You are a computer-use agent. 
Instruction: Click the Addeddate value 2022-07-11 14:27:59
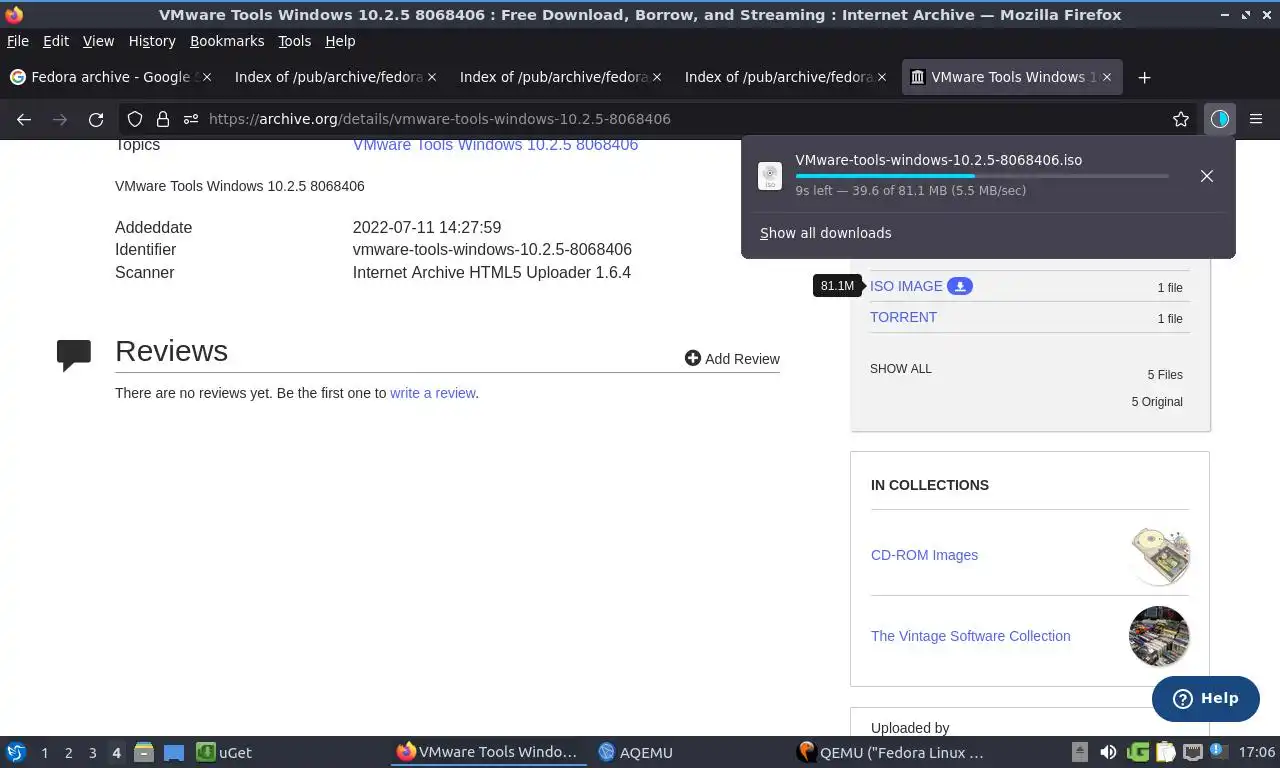click(x=427, y=228)
